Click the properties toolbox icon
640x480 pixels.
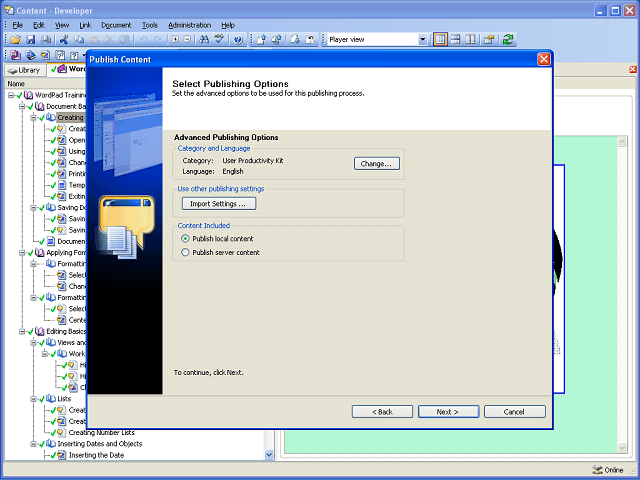489,40
